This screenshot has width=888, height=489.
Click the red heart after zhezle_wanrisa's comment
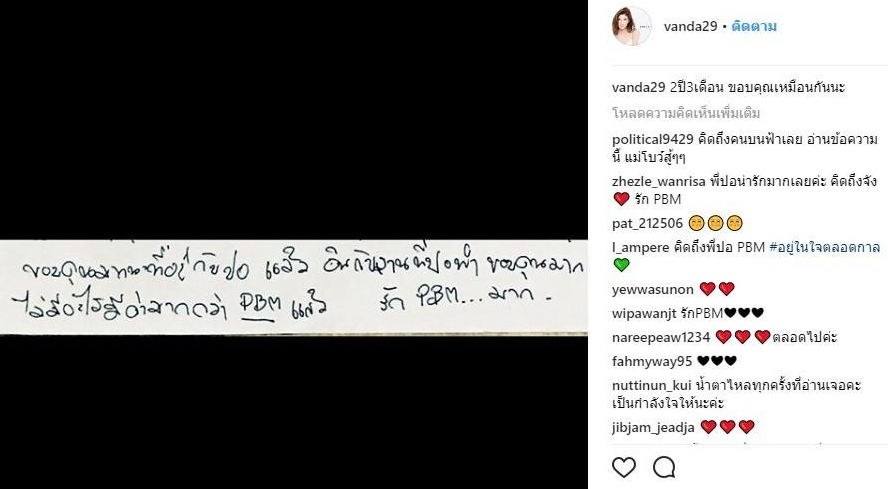click(621, 199)
